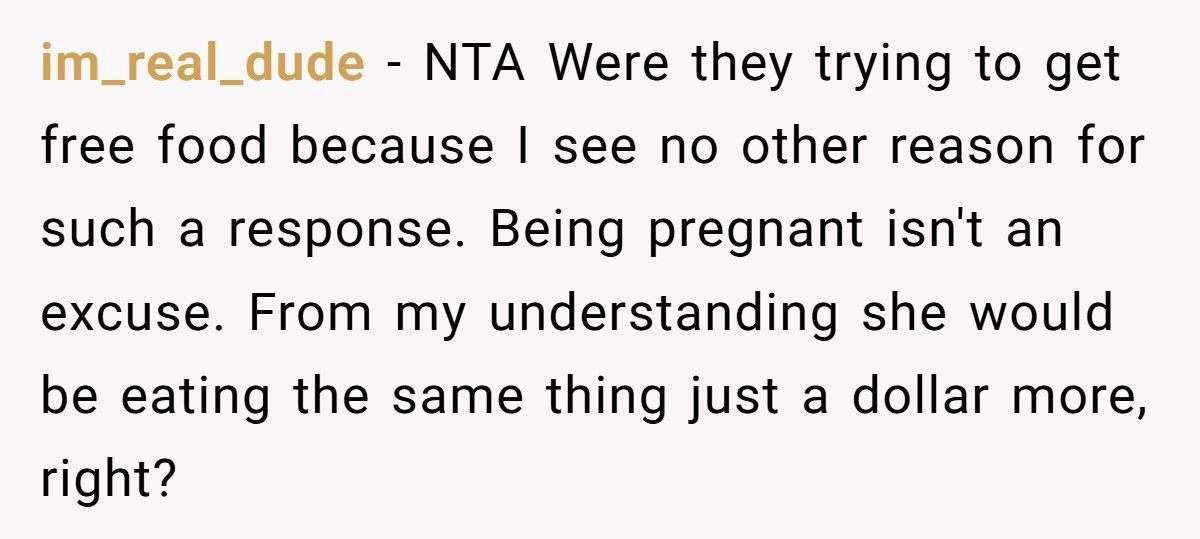This screenshot has height=539, width=1200.
Task: Open the im_real_dude user profile link
Action: (203, 65)
